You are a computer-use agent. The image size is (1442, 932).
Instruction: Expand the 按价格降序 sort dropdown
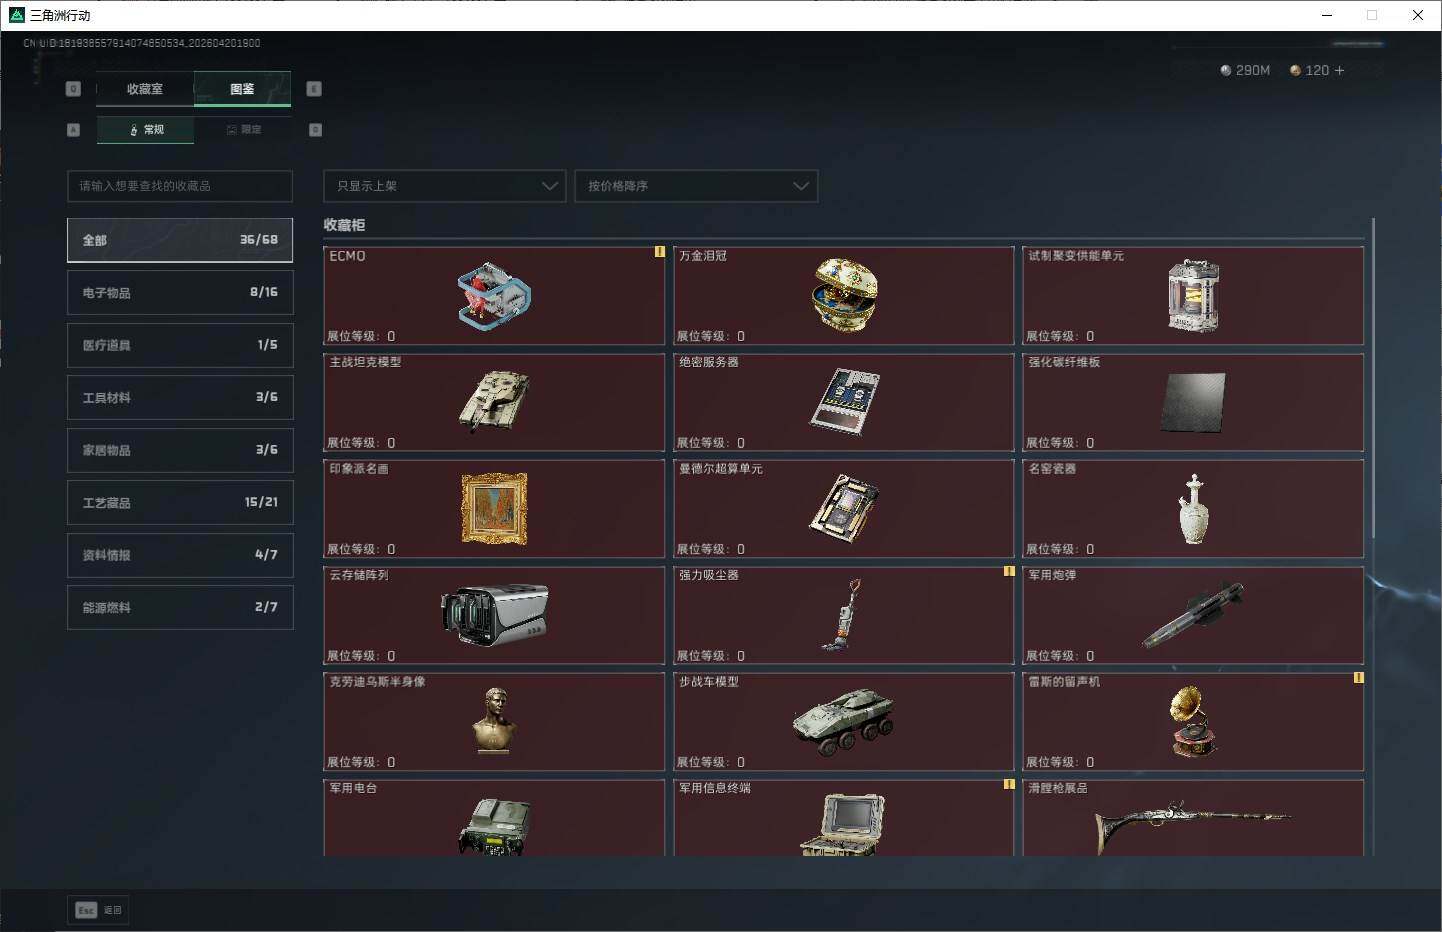point(696,186)
